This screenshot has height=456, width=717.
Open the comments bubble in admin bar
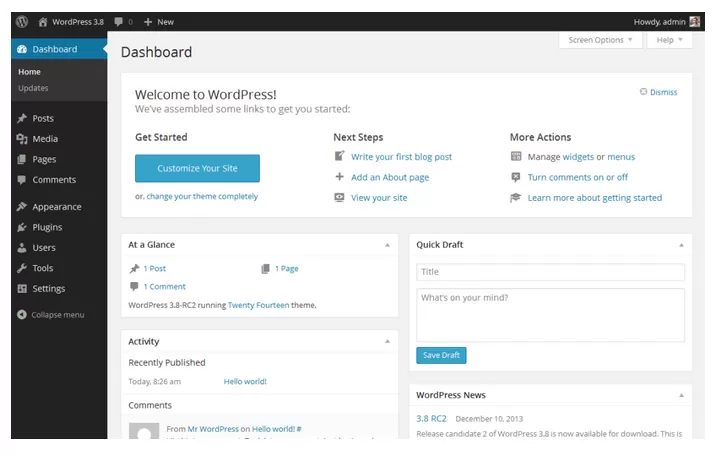(118, 22)
